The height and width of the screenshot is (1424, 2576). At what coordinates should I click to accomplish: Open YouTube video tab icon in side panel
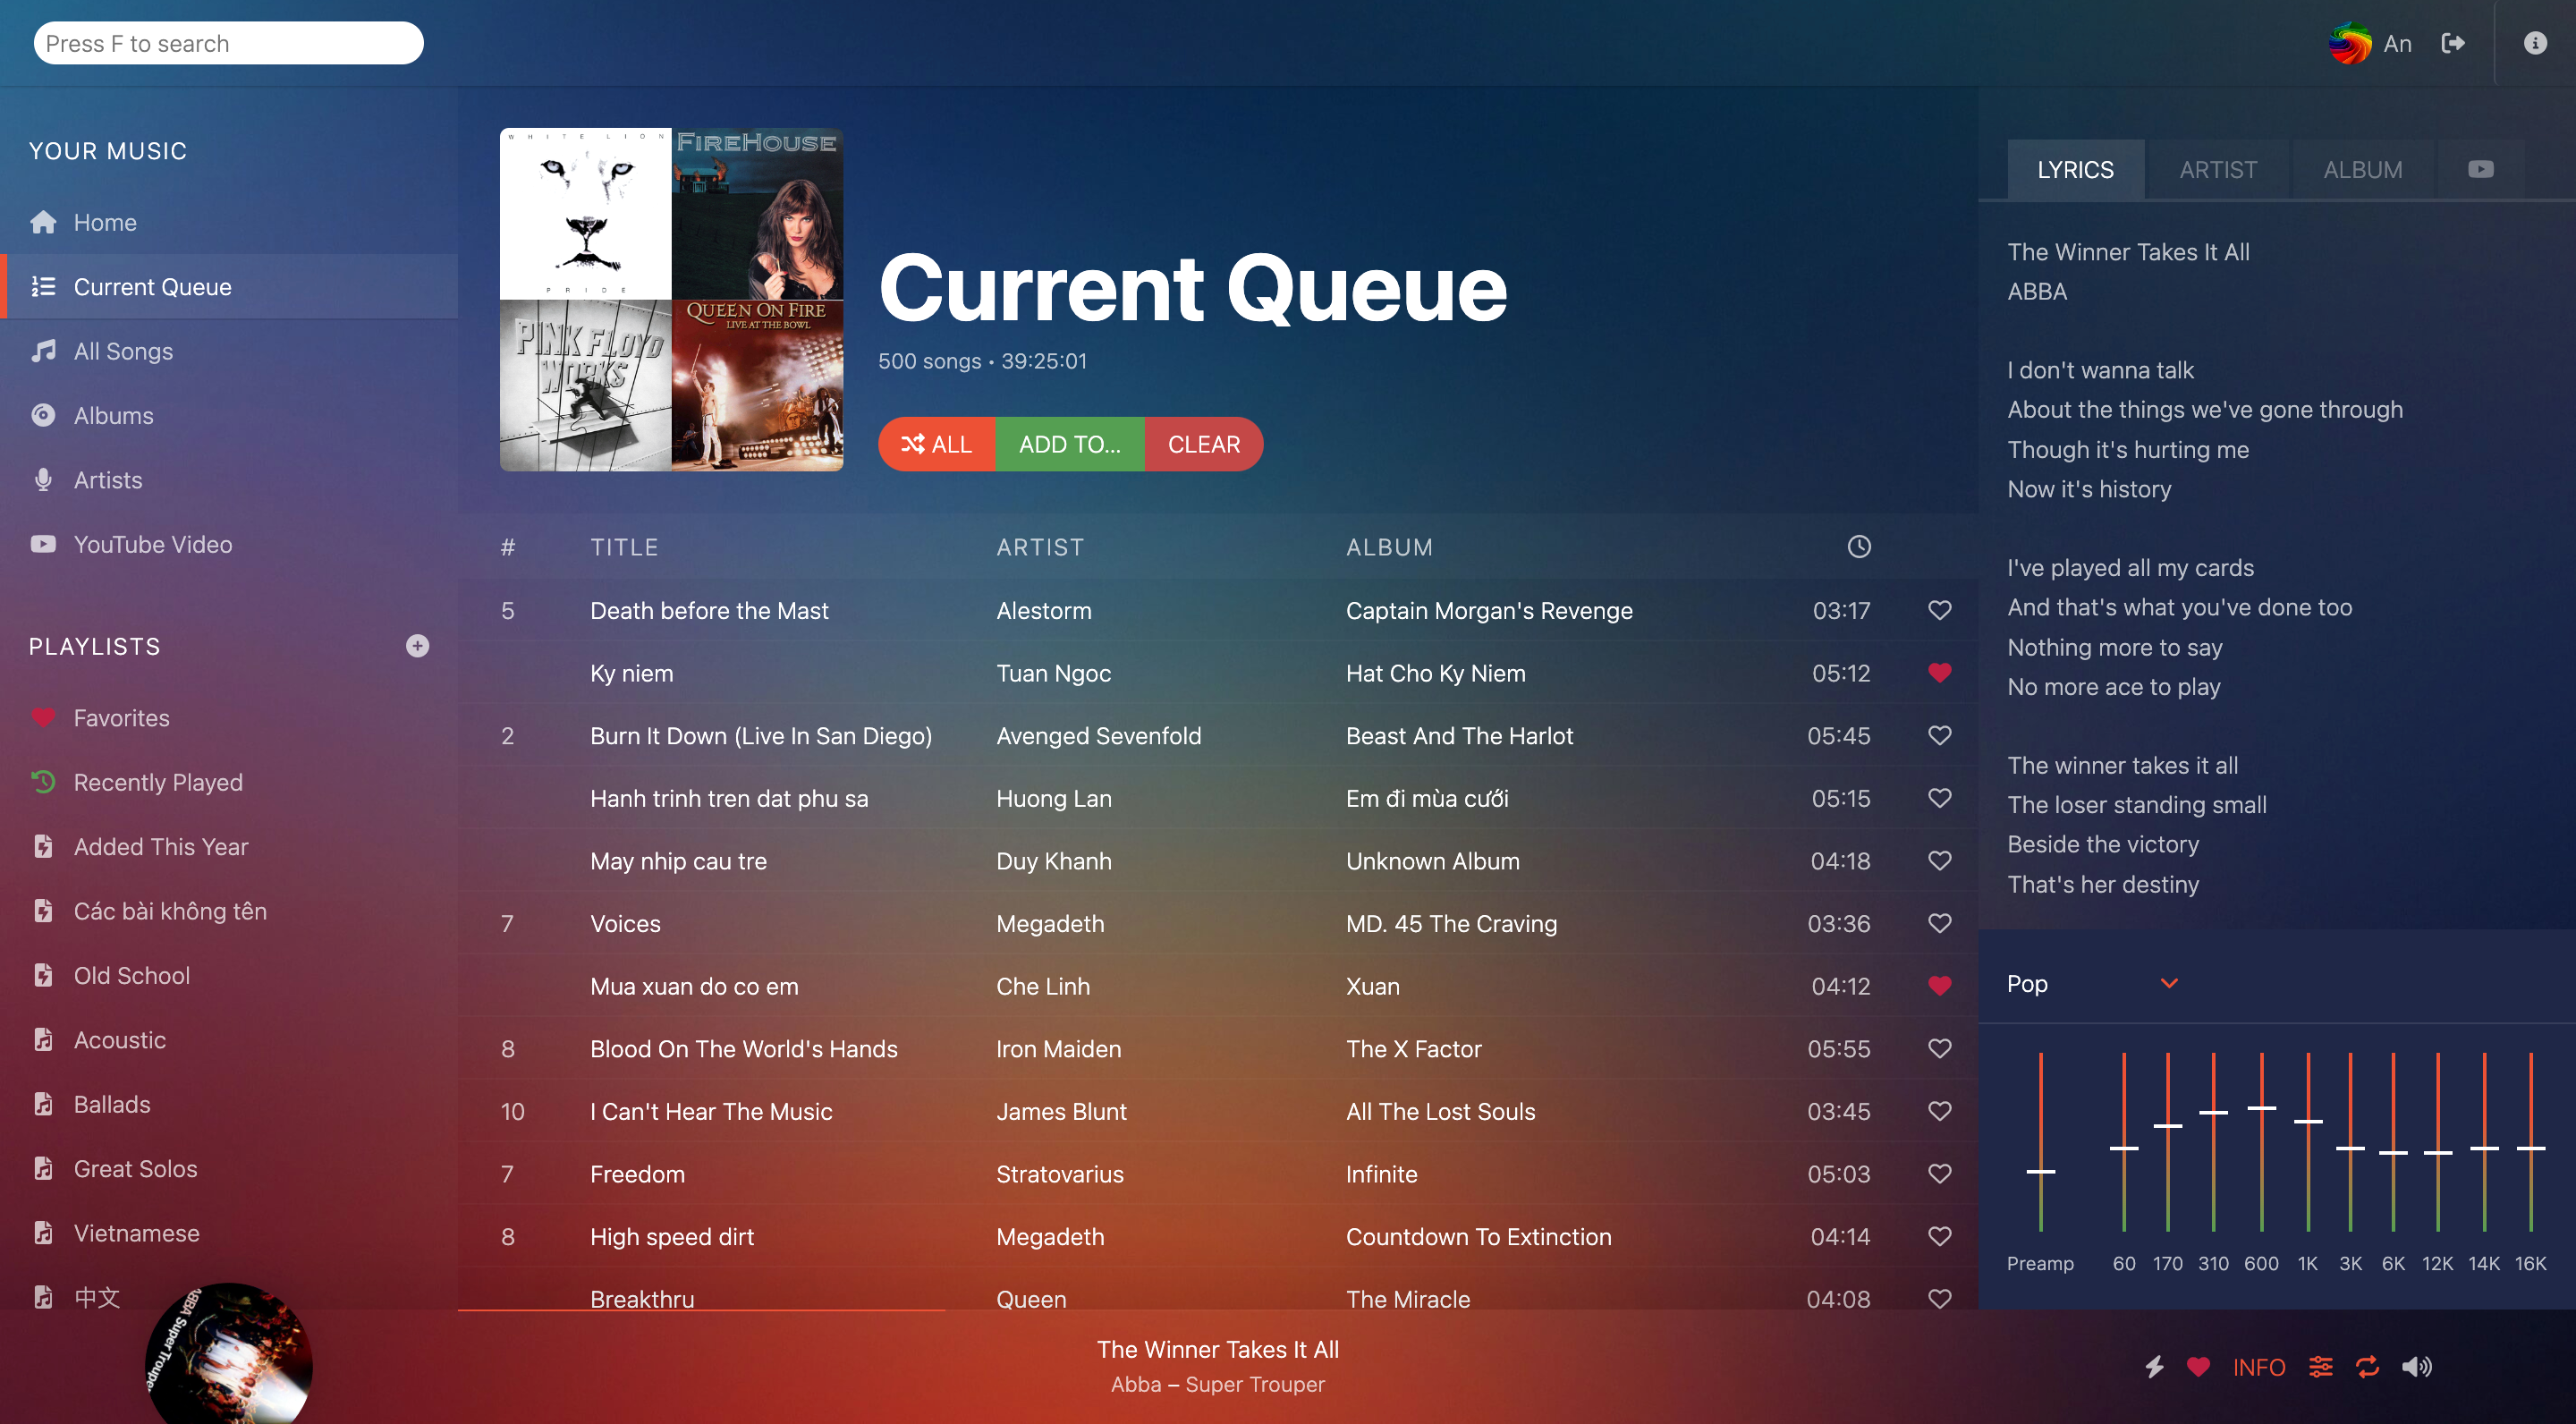click(x=2480, y=169)
